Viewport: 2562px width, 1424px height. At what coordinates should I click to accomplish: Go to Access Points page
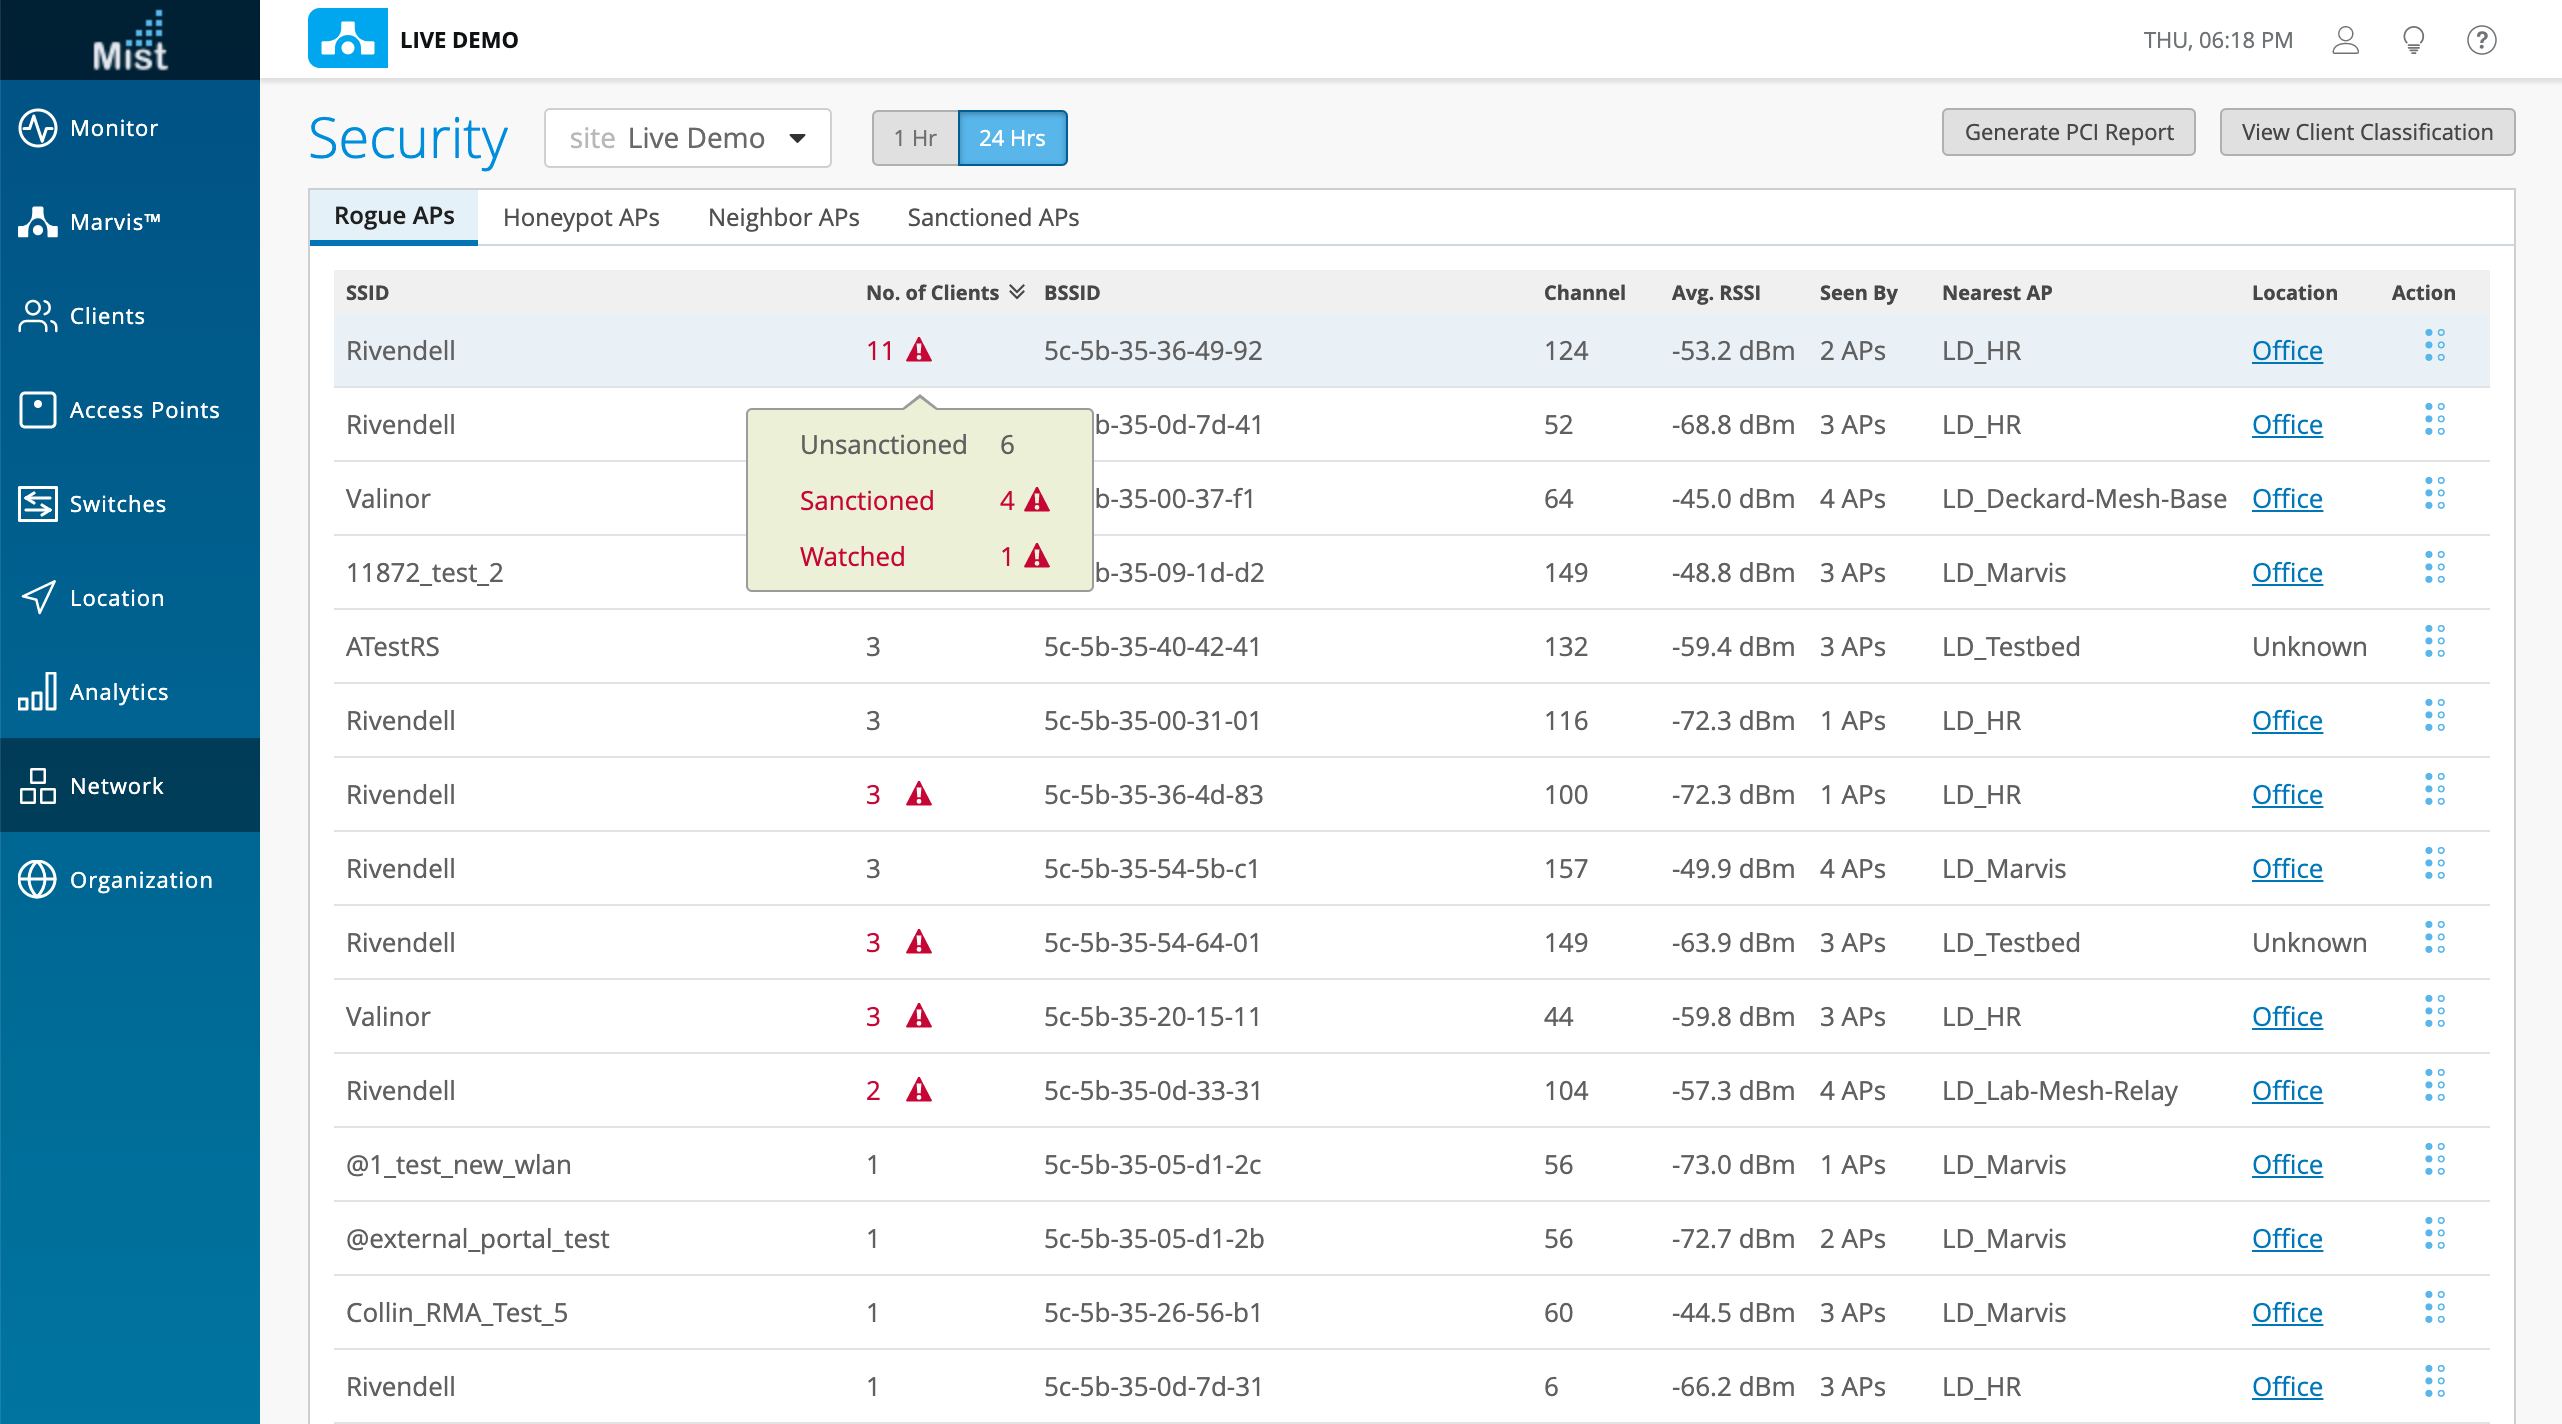143,410
